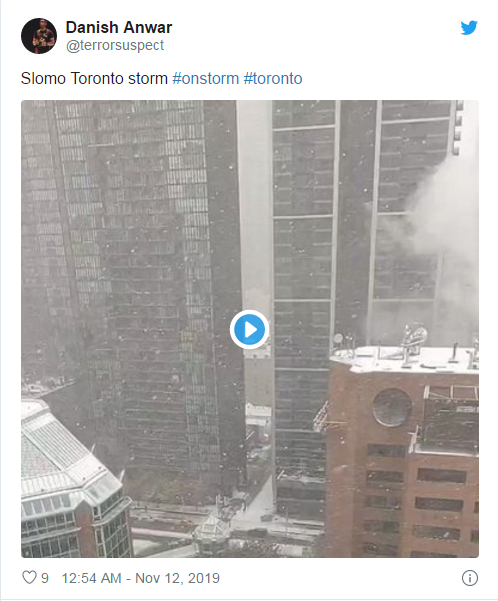Viewport: 498px width, 601px height.
Task: Click the round window on brick building
Action: point(392,407)
